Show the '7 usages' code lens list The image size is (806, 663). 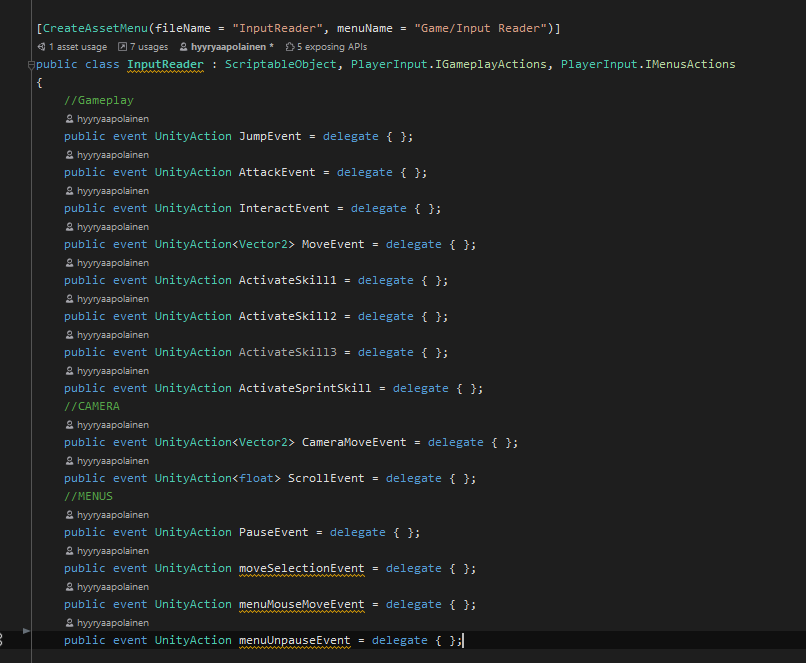[143, 47]
